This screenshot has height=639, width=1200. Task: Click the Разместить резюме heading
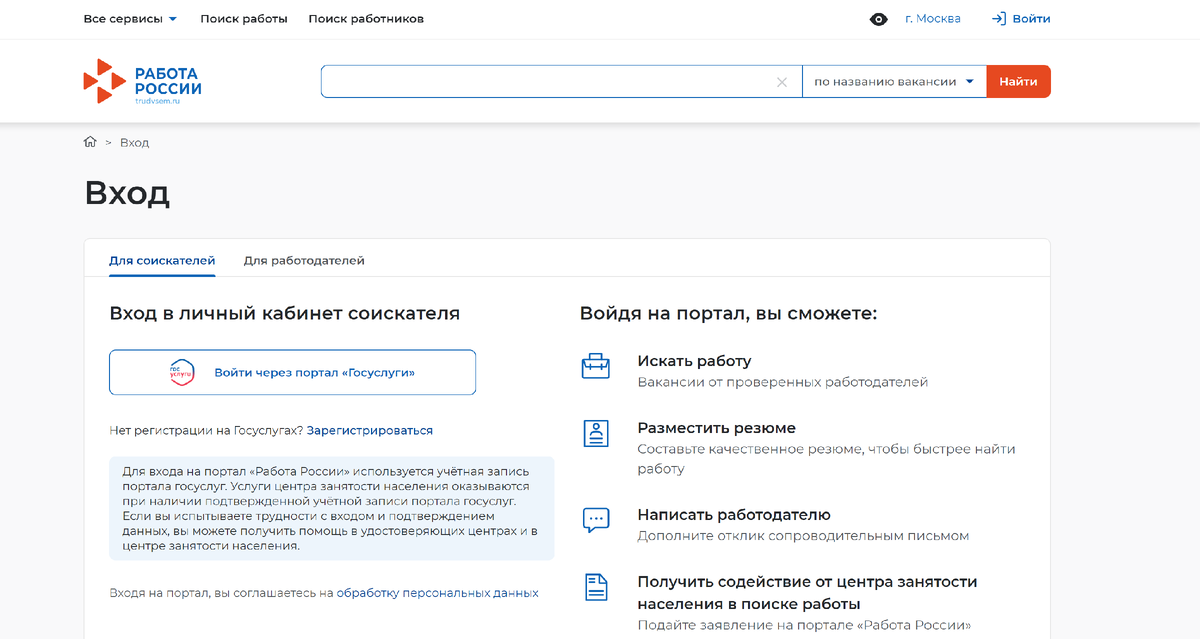716,428
